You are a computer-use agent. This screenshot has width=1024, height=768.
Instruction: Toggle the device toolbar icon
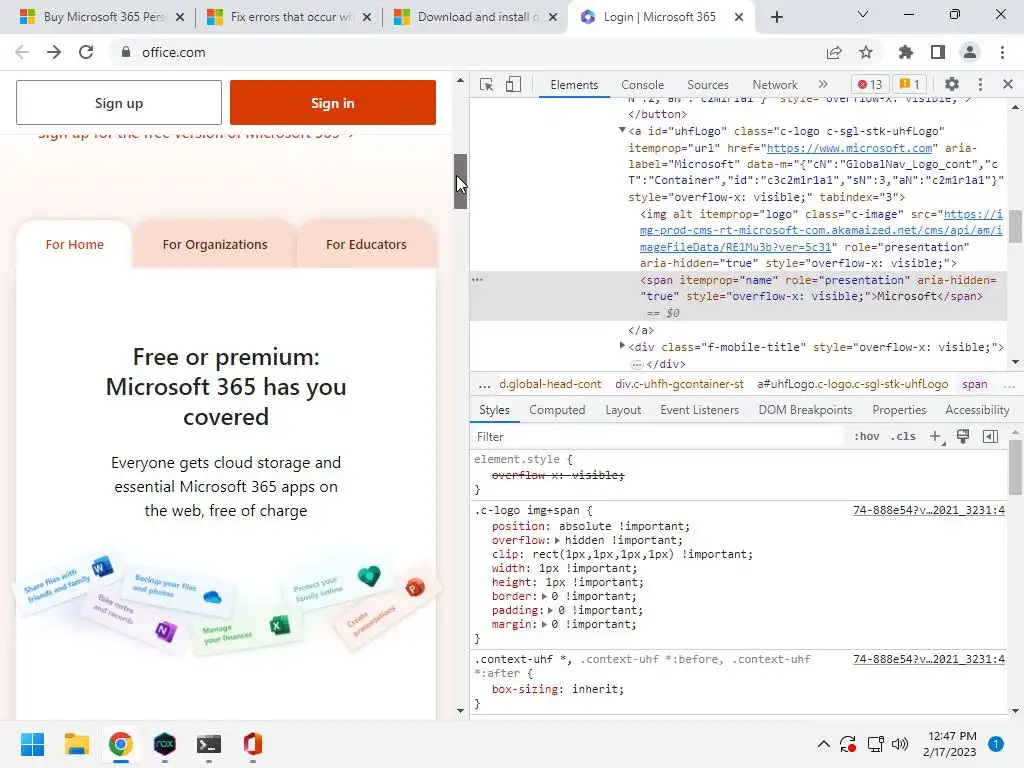pyautogui.click(x=513, y=85)
